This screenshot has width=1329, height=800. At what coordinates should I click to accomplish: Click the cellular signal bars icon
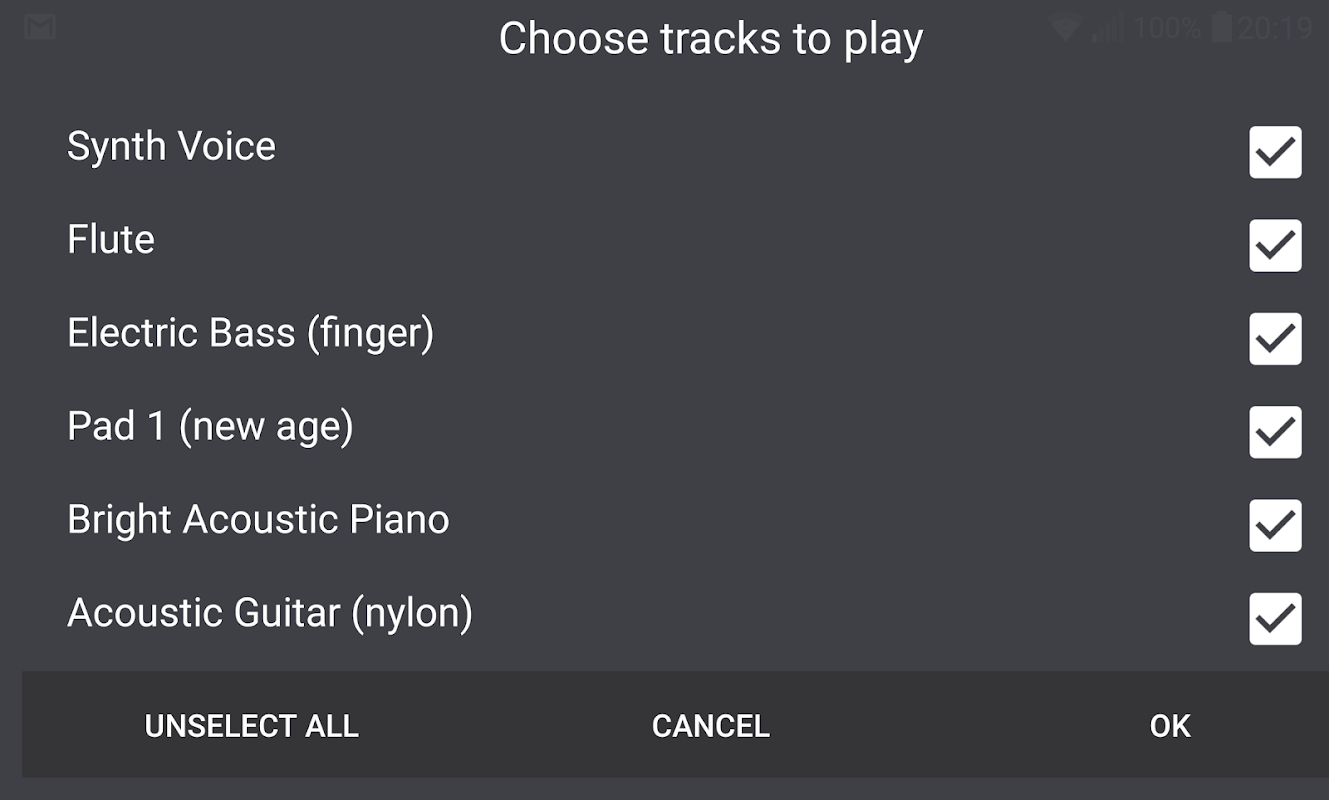pos(1106,28)
